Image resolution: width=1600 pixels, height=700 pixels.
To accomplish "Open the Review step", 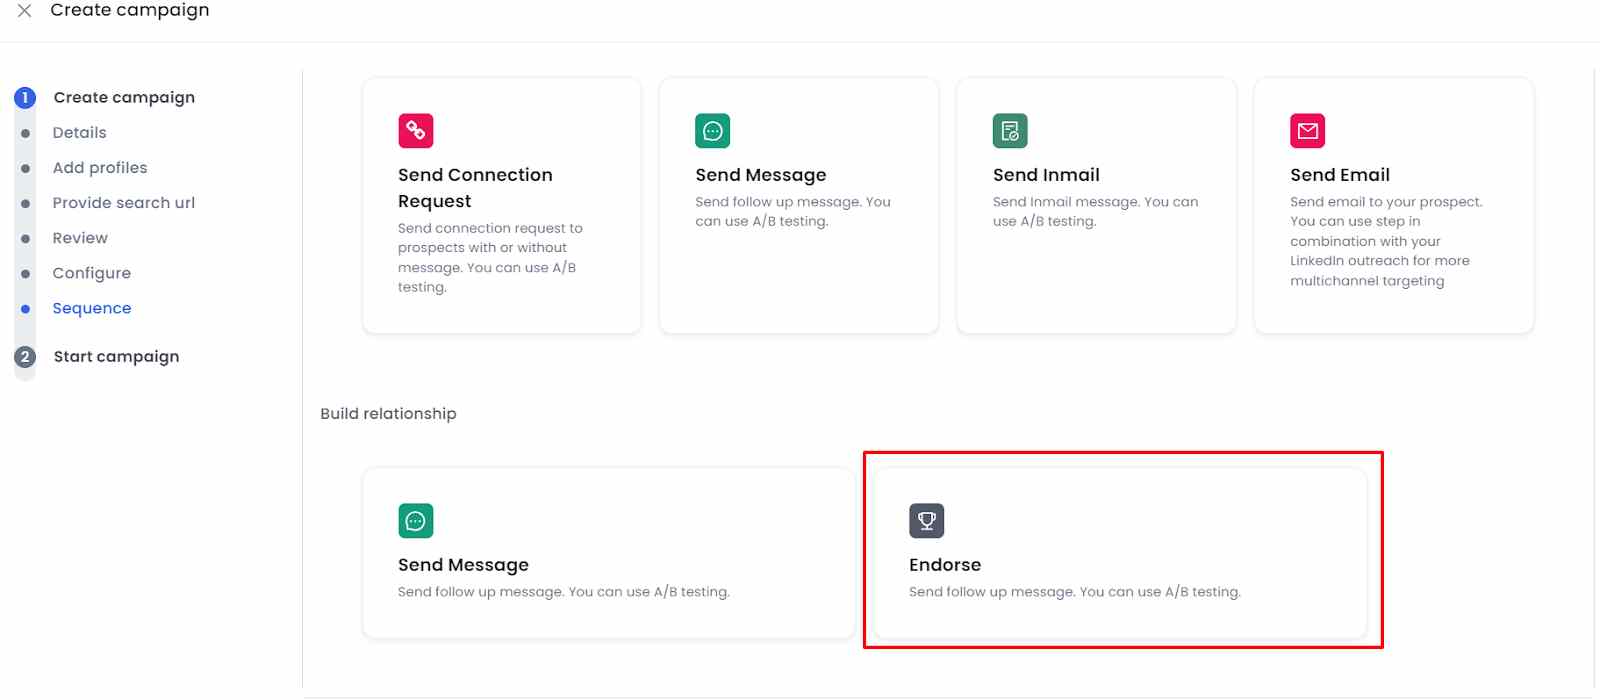I will point(80,238).
